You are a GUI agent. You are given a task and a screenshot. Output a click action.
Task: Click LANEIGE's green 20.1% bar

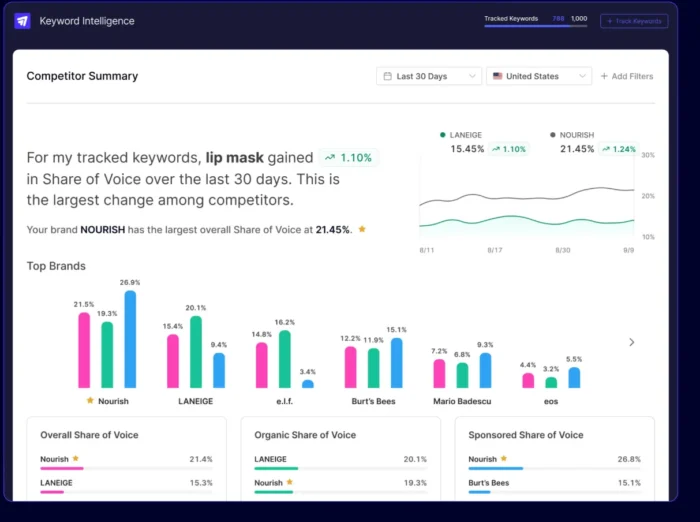click(x=196, y=352)
